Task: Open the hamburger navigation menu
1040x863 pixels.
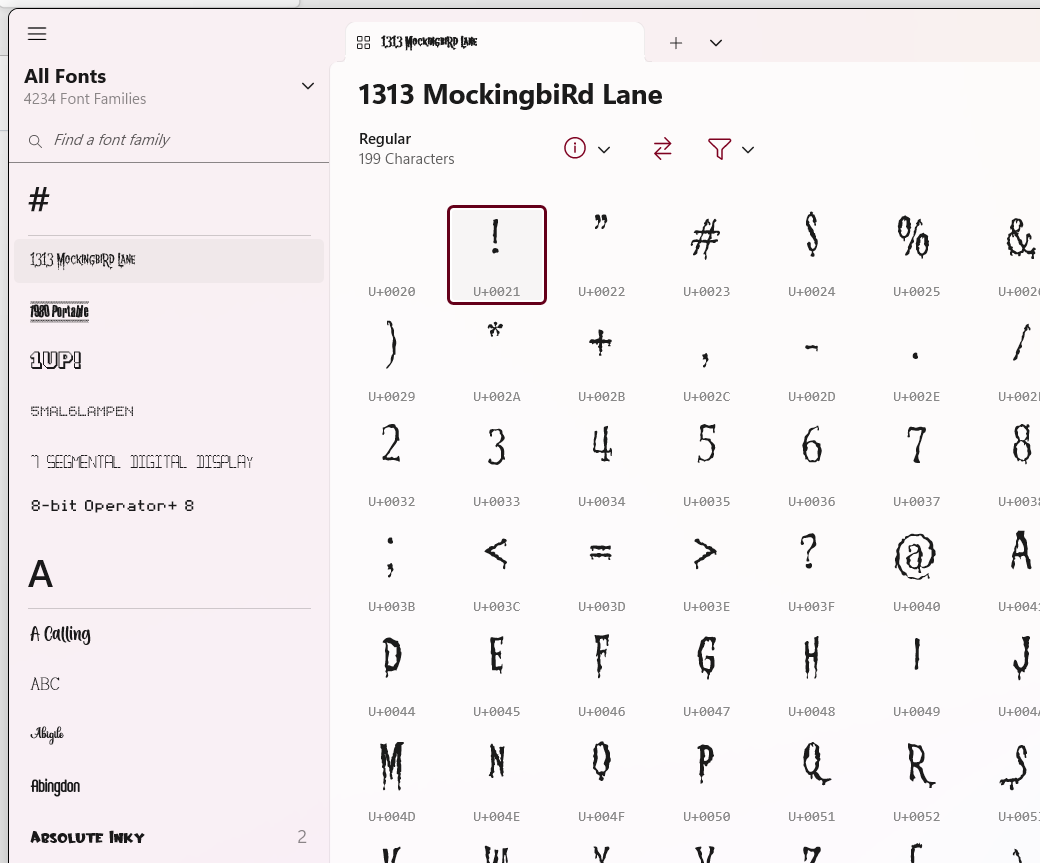Action: pyautogui.click(x=37, y=34)
